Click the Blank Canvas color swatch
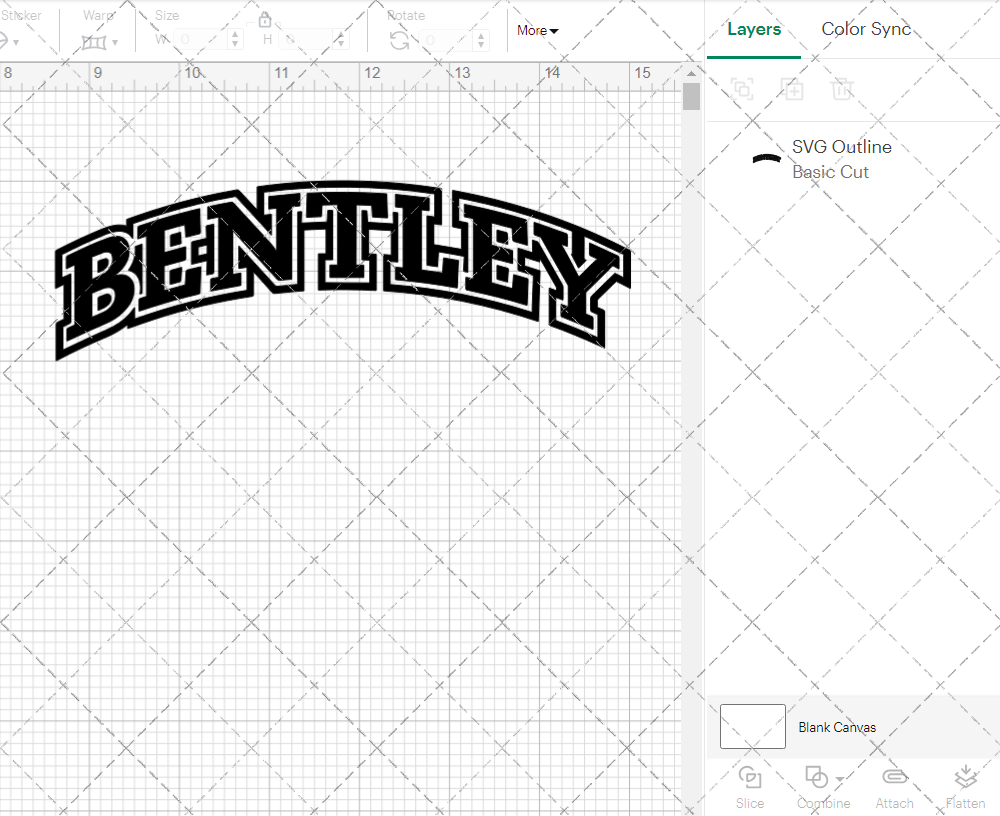 [752, 727]
